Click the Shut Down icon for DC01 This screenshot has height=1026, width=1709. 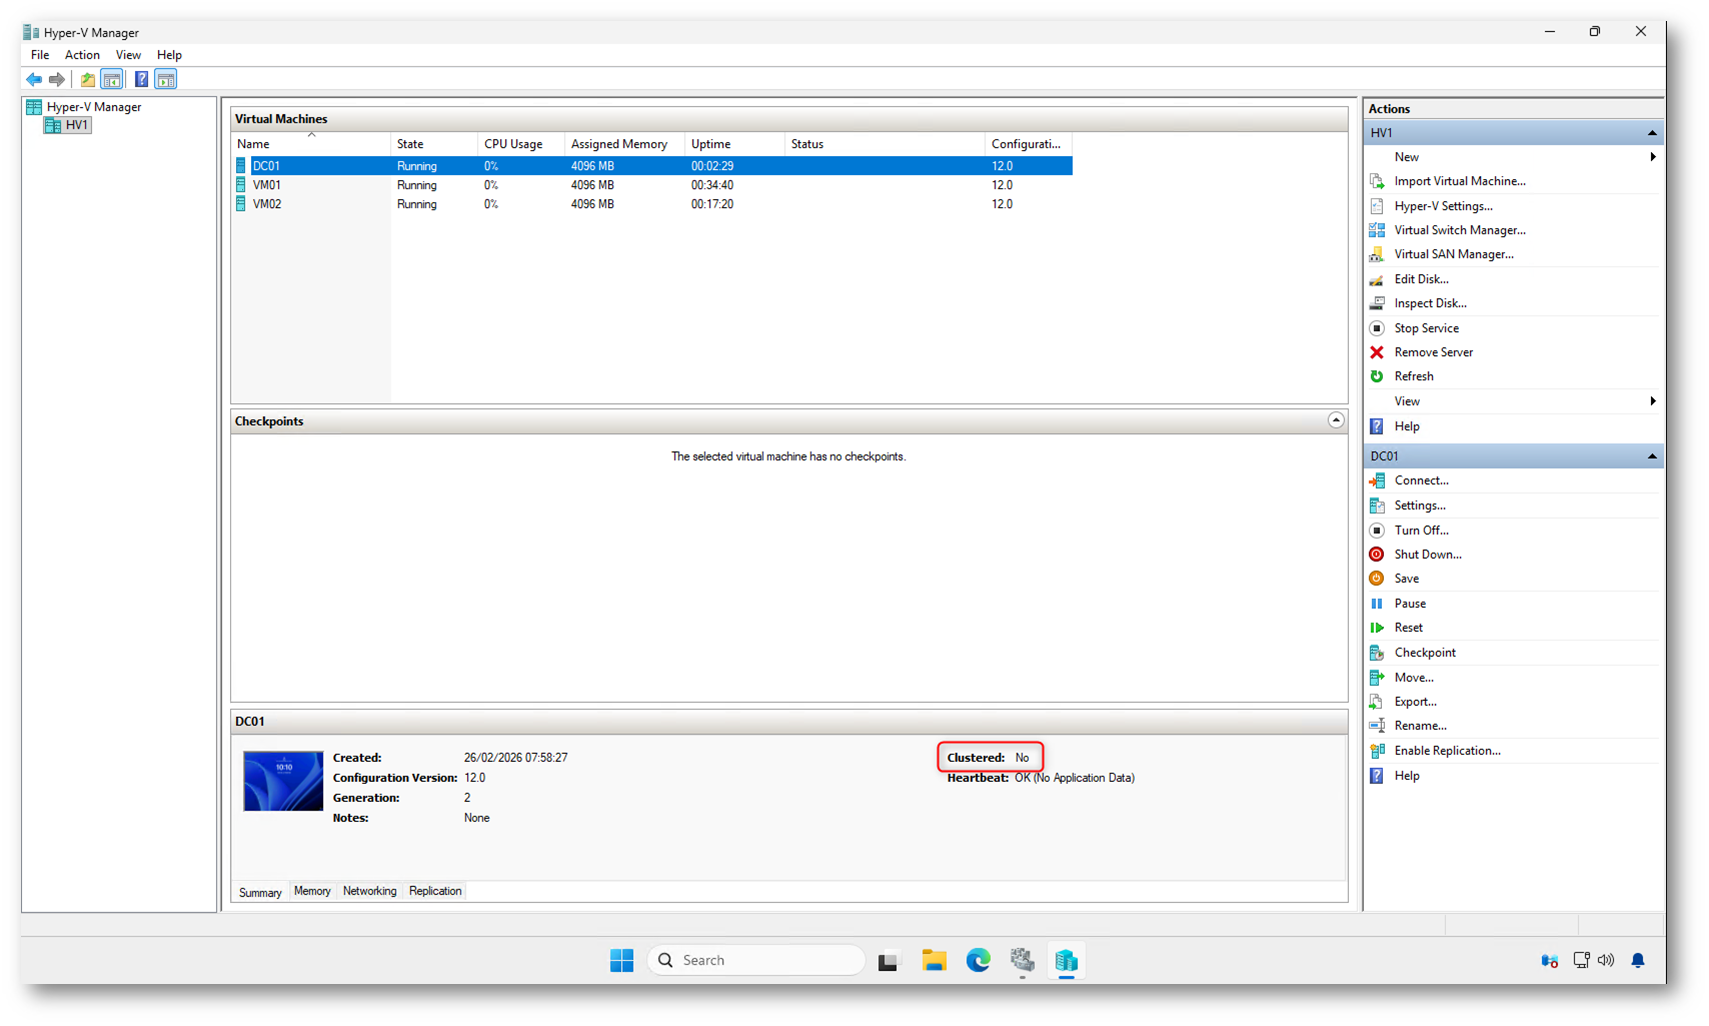point(1377,554)
